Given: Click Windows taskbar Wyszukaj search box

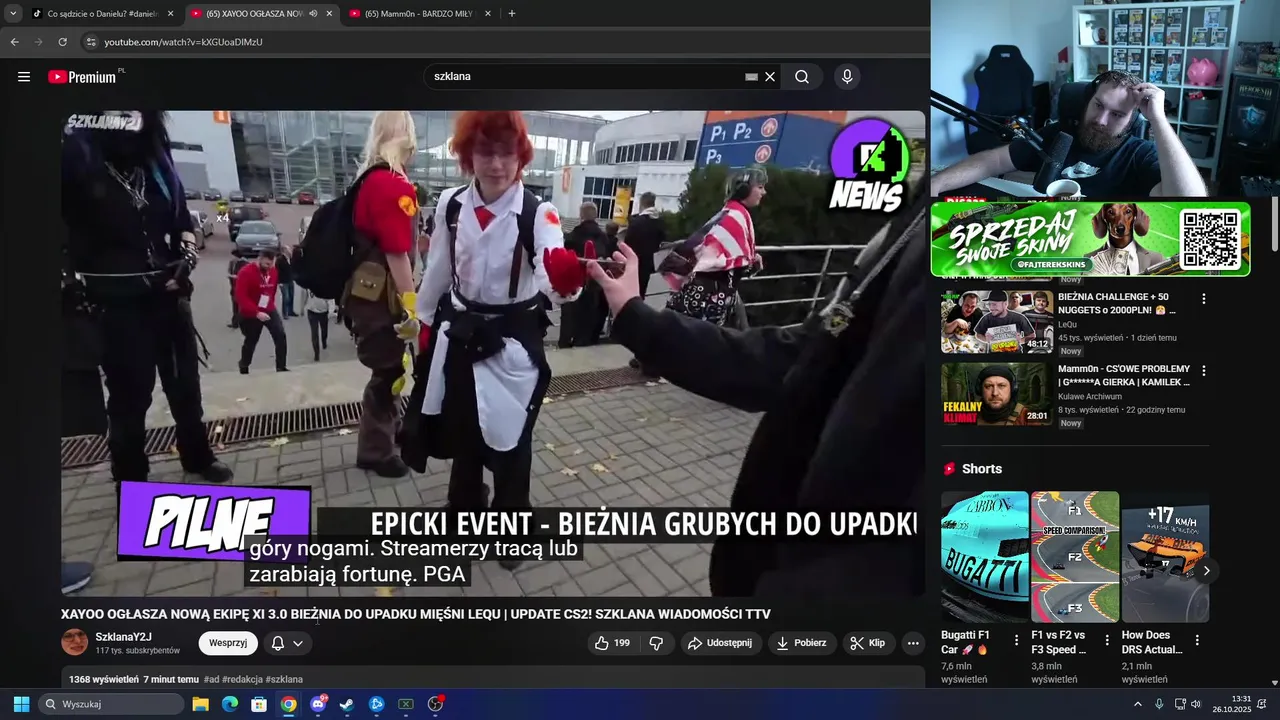Looking at the screenshot, I should click(112, 704).
